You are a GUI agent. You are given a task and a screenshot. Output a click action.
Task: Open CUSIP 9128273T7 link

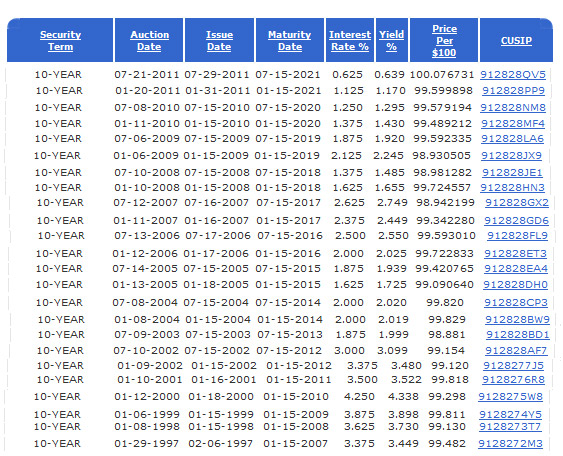[510, 427]
